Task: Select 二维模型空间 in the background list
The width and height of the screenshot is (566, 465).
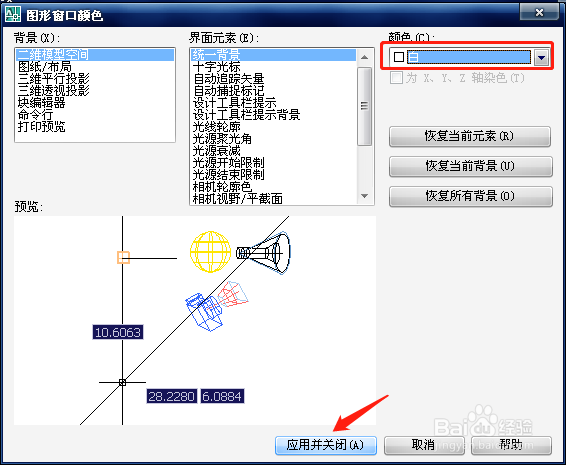Action: [95, 55]
